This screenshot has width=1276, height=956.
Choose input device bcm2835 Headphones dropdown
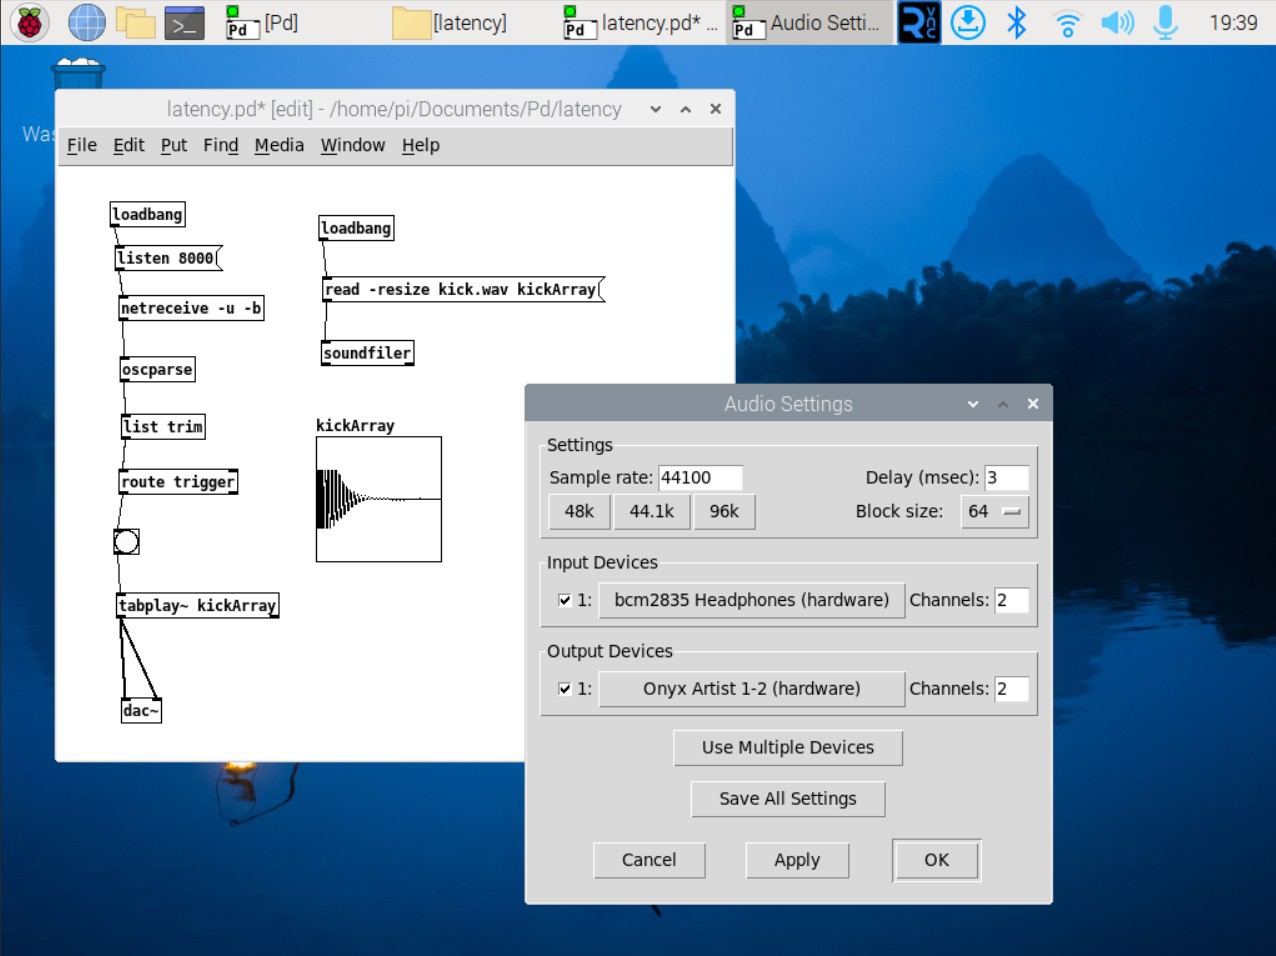point(751,600)
